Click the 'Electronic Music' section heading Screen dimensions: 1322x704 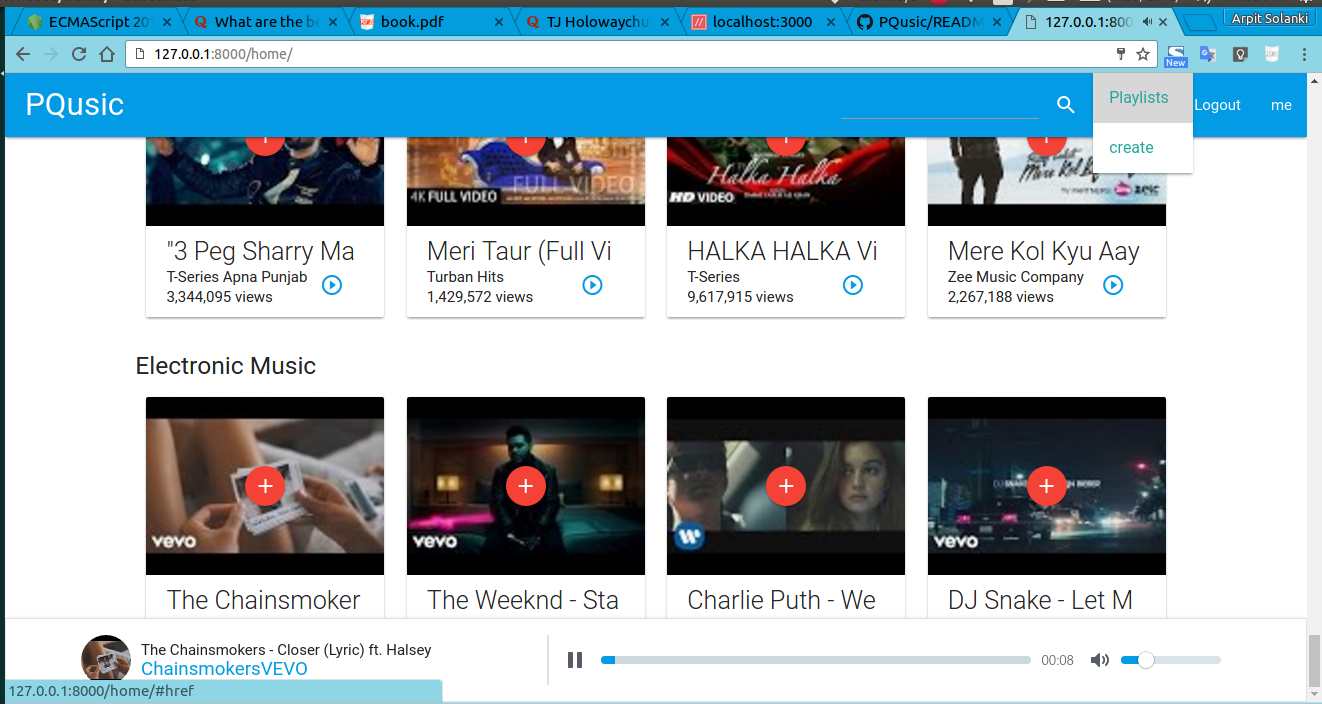(226, 366)
